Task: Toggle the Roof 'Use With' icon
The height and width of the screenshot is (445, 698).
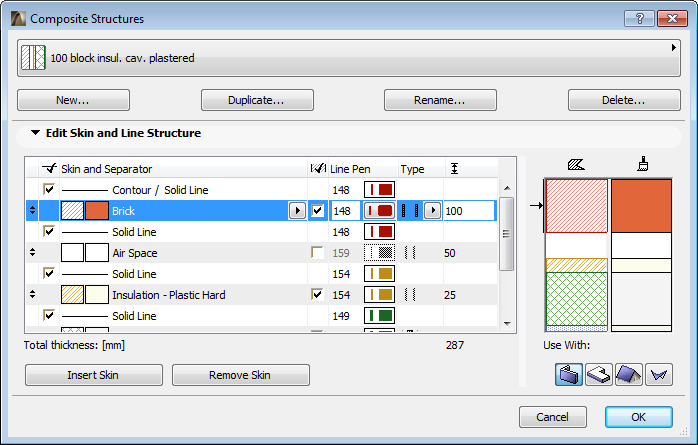Action: point(628,375)
